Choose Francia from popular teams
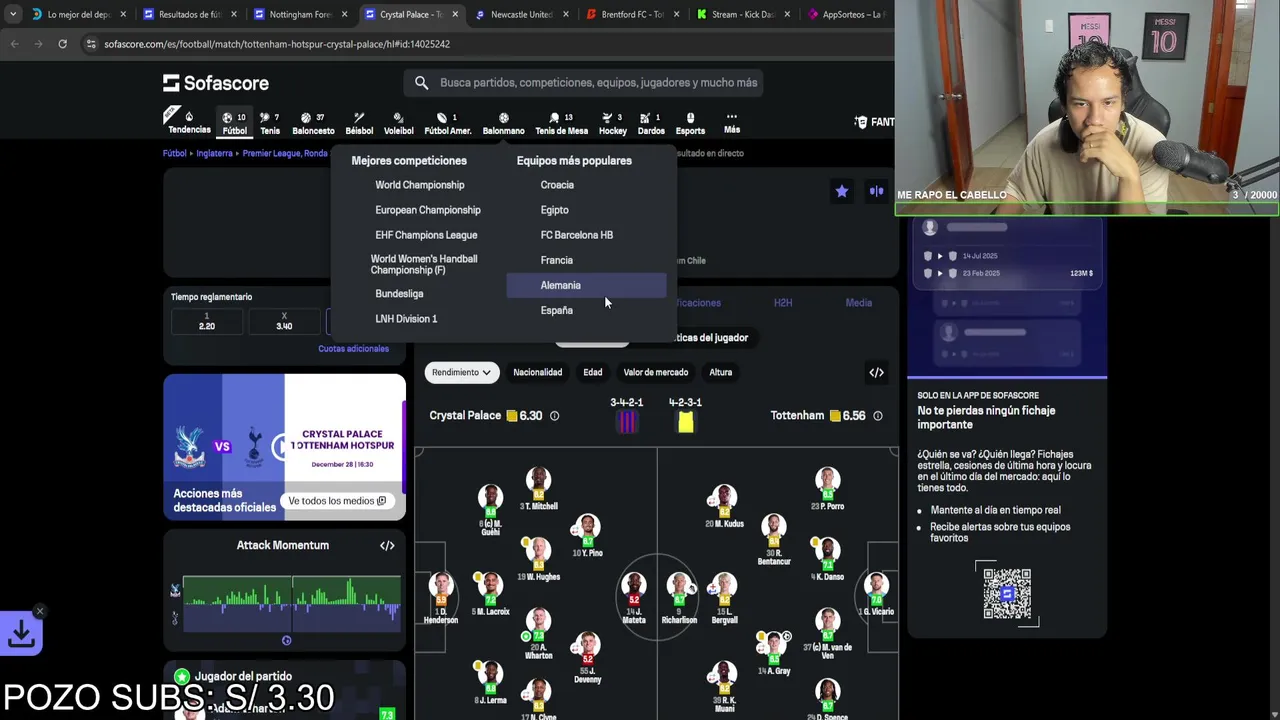 (x=557, y=260)
